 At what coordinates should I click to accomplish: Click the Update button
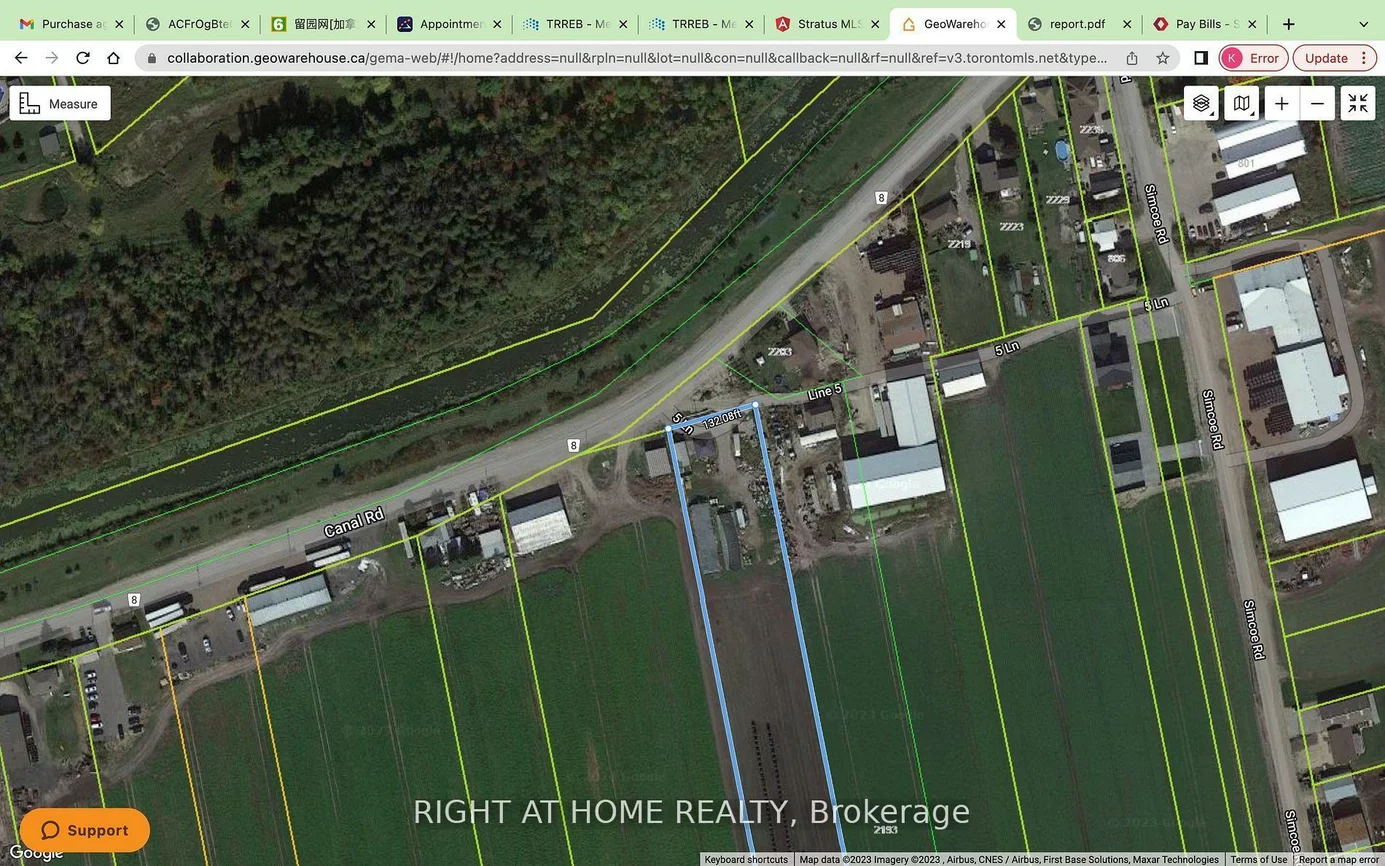click(x=1327, y=57)
